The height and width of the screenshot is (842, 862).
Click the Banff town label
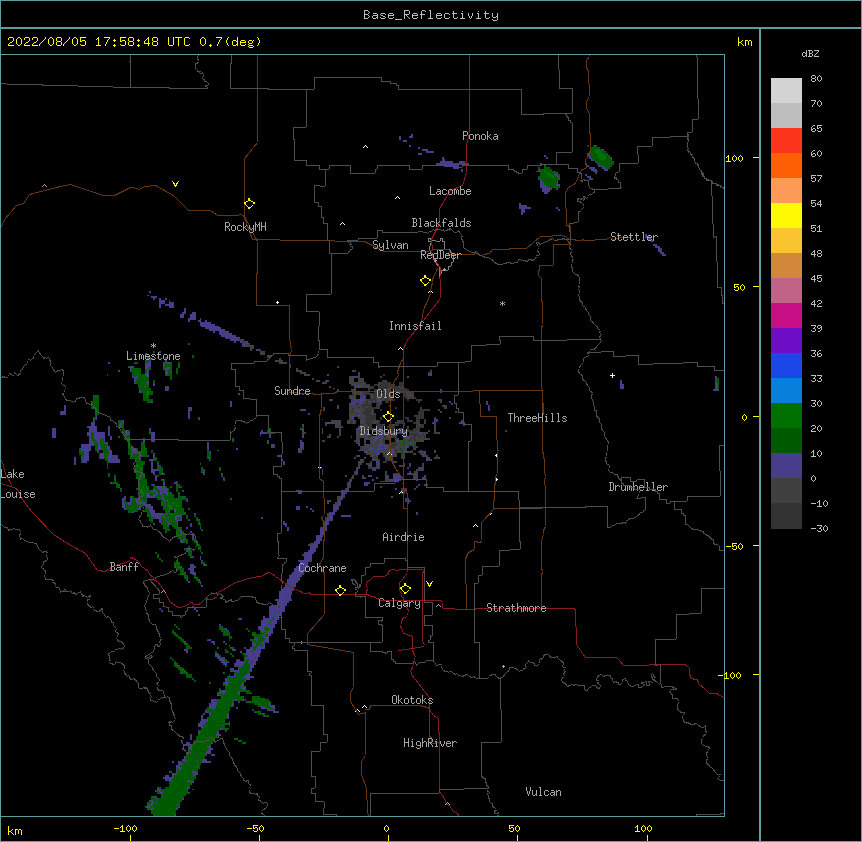coord(124,567)
